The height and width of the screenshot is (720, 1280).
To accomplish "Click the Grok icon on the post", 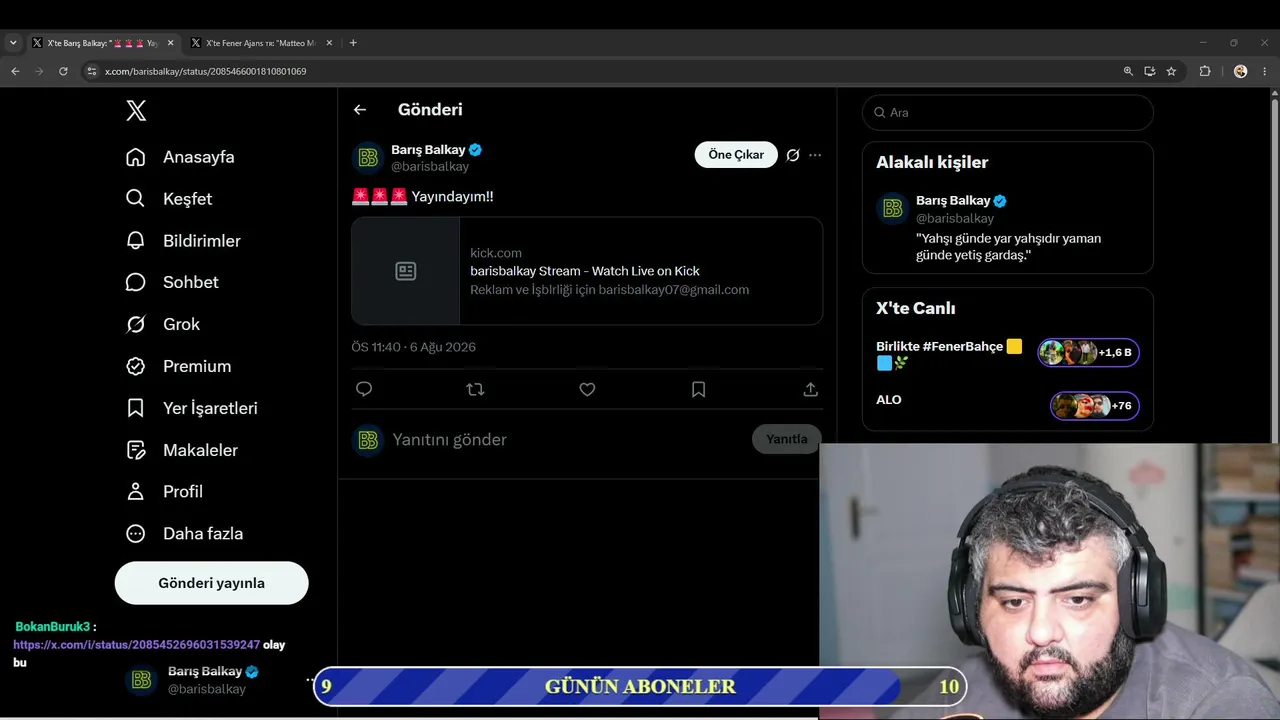I will pyautogui.click(x=793, y=155).
